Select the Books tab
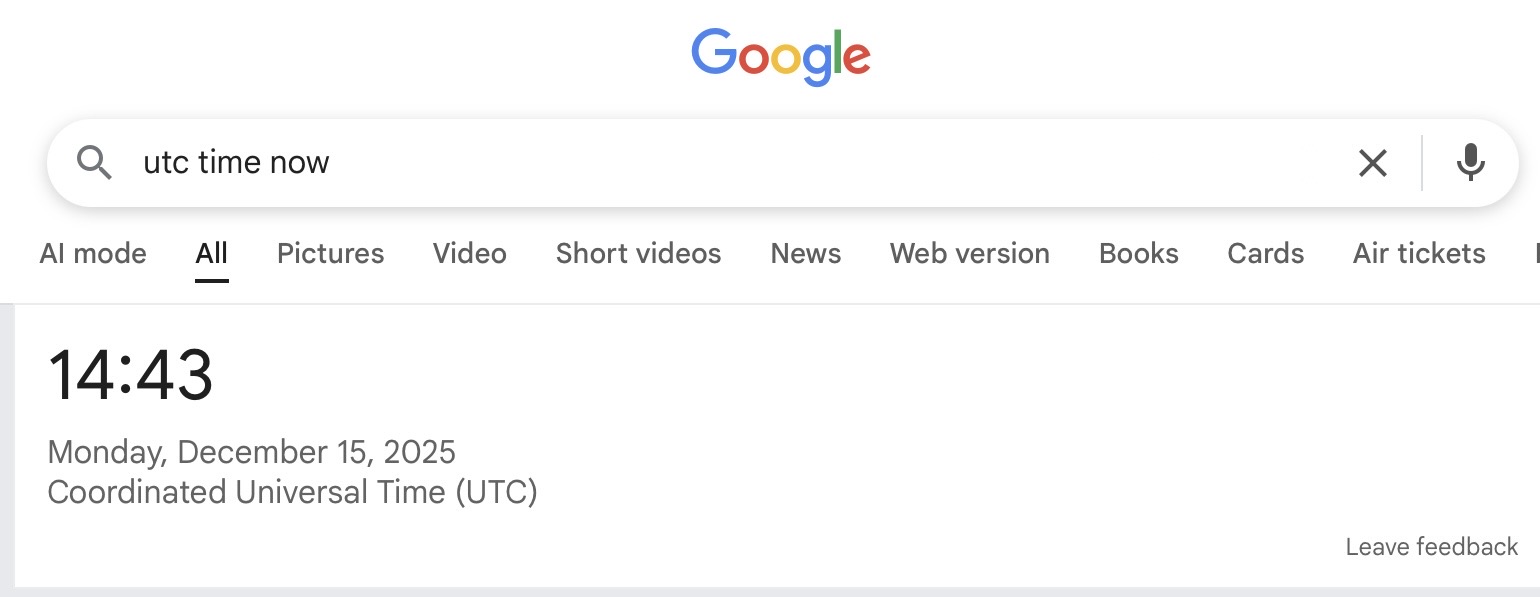 click(x=1138, y=254)
